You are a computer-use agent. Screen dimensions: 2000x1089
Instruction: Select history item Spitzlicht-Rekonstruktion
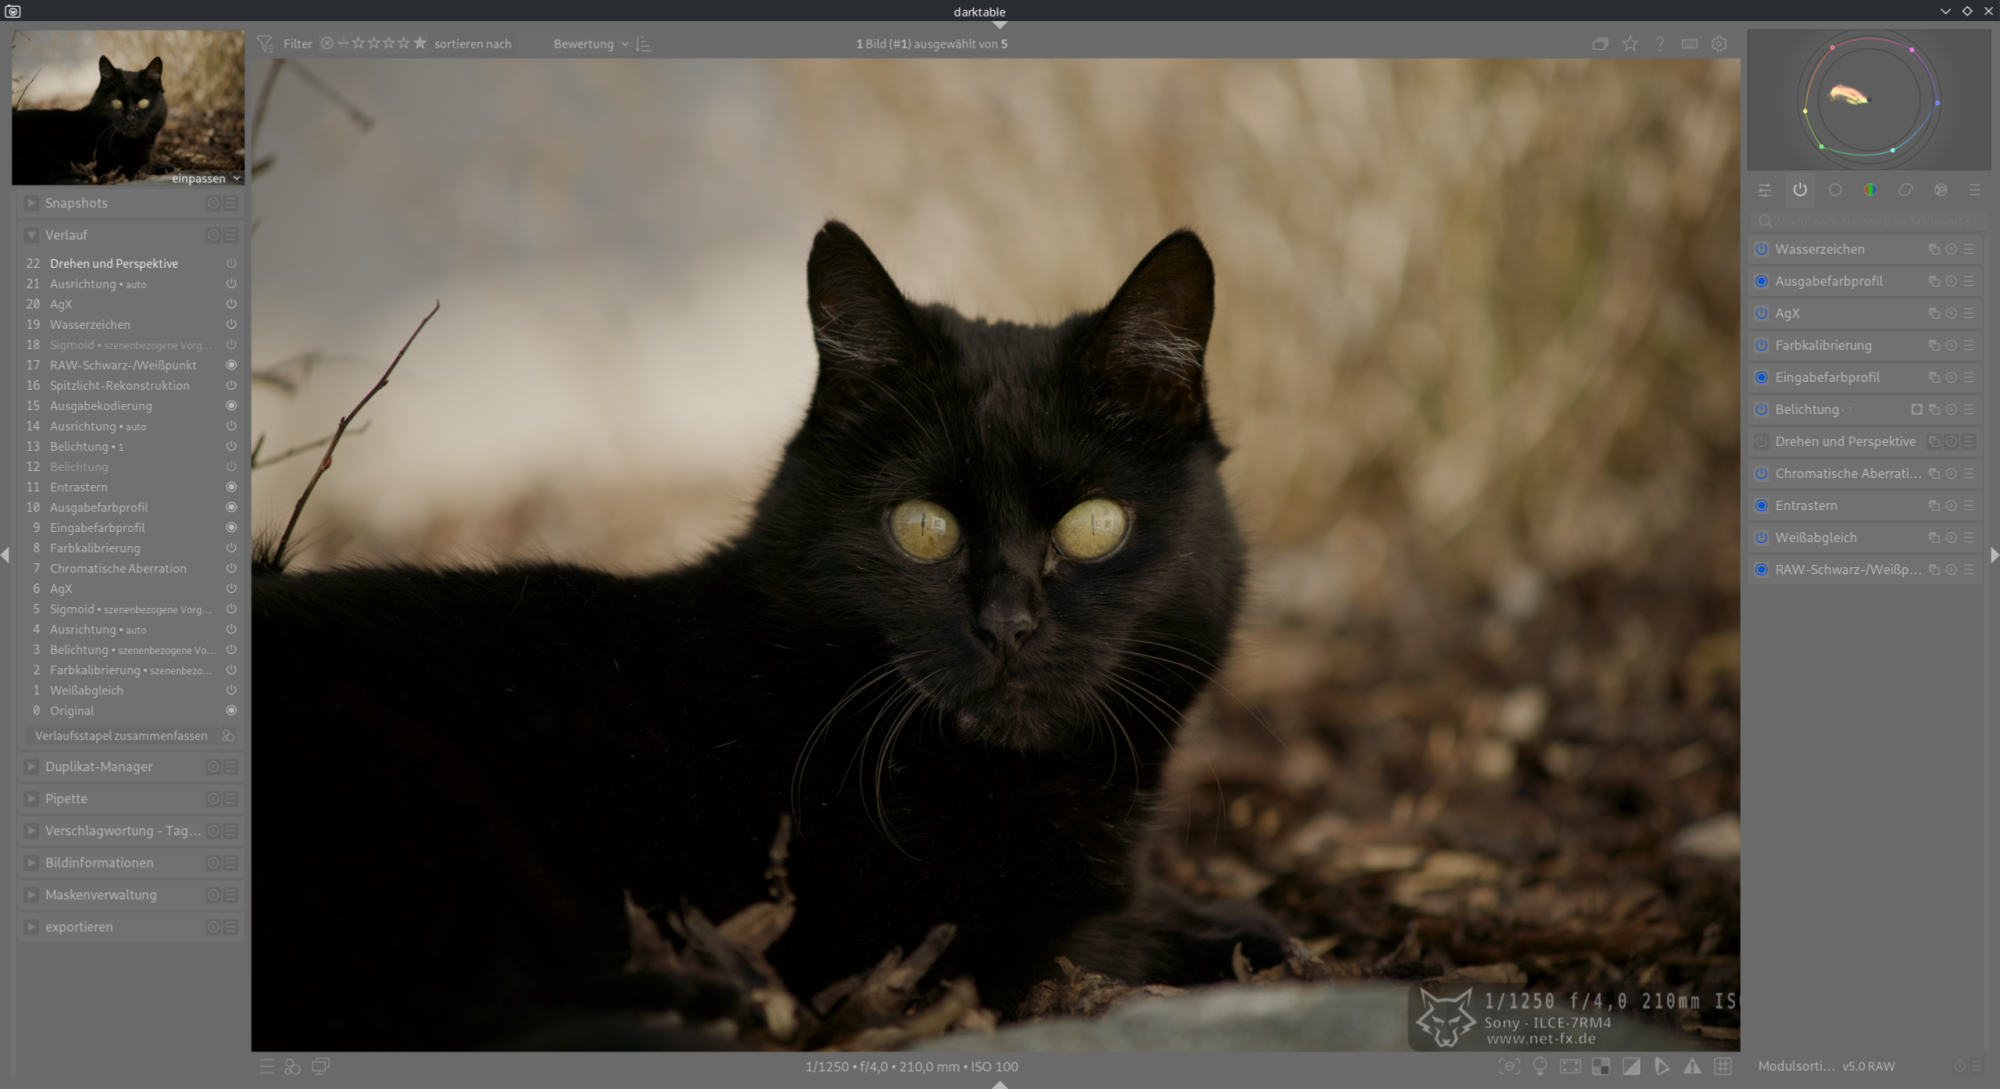tap(119, 385)
